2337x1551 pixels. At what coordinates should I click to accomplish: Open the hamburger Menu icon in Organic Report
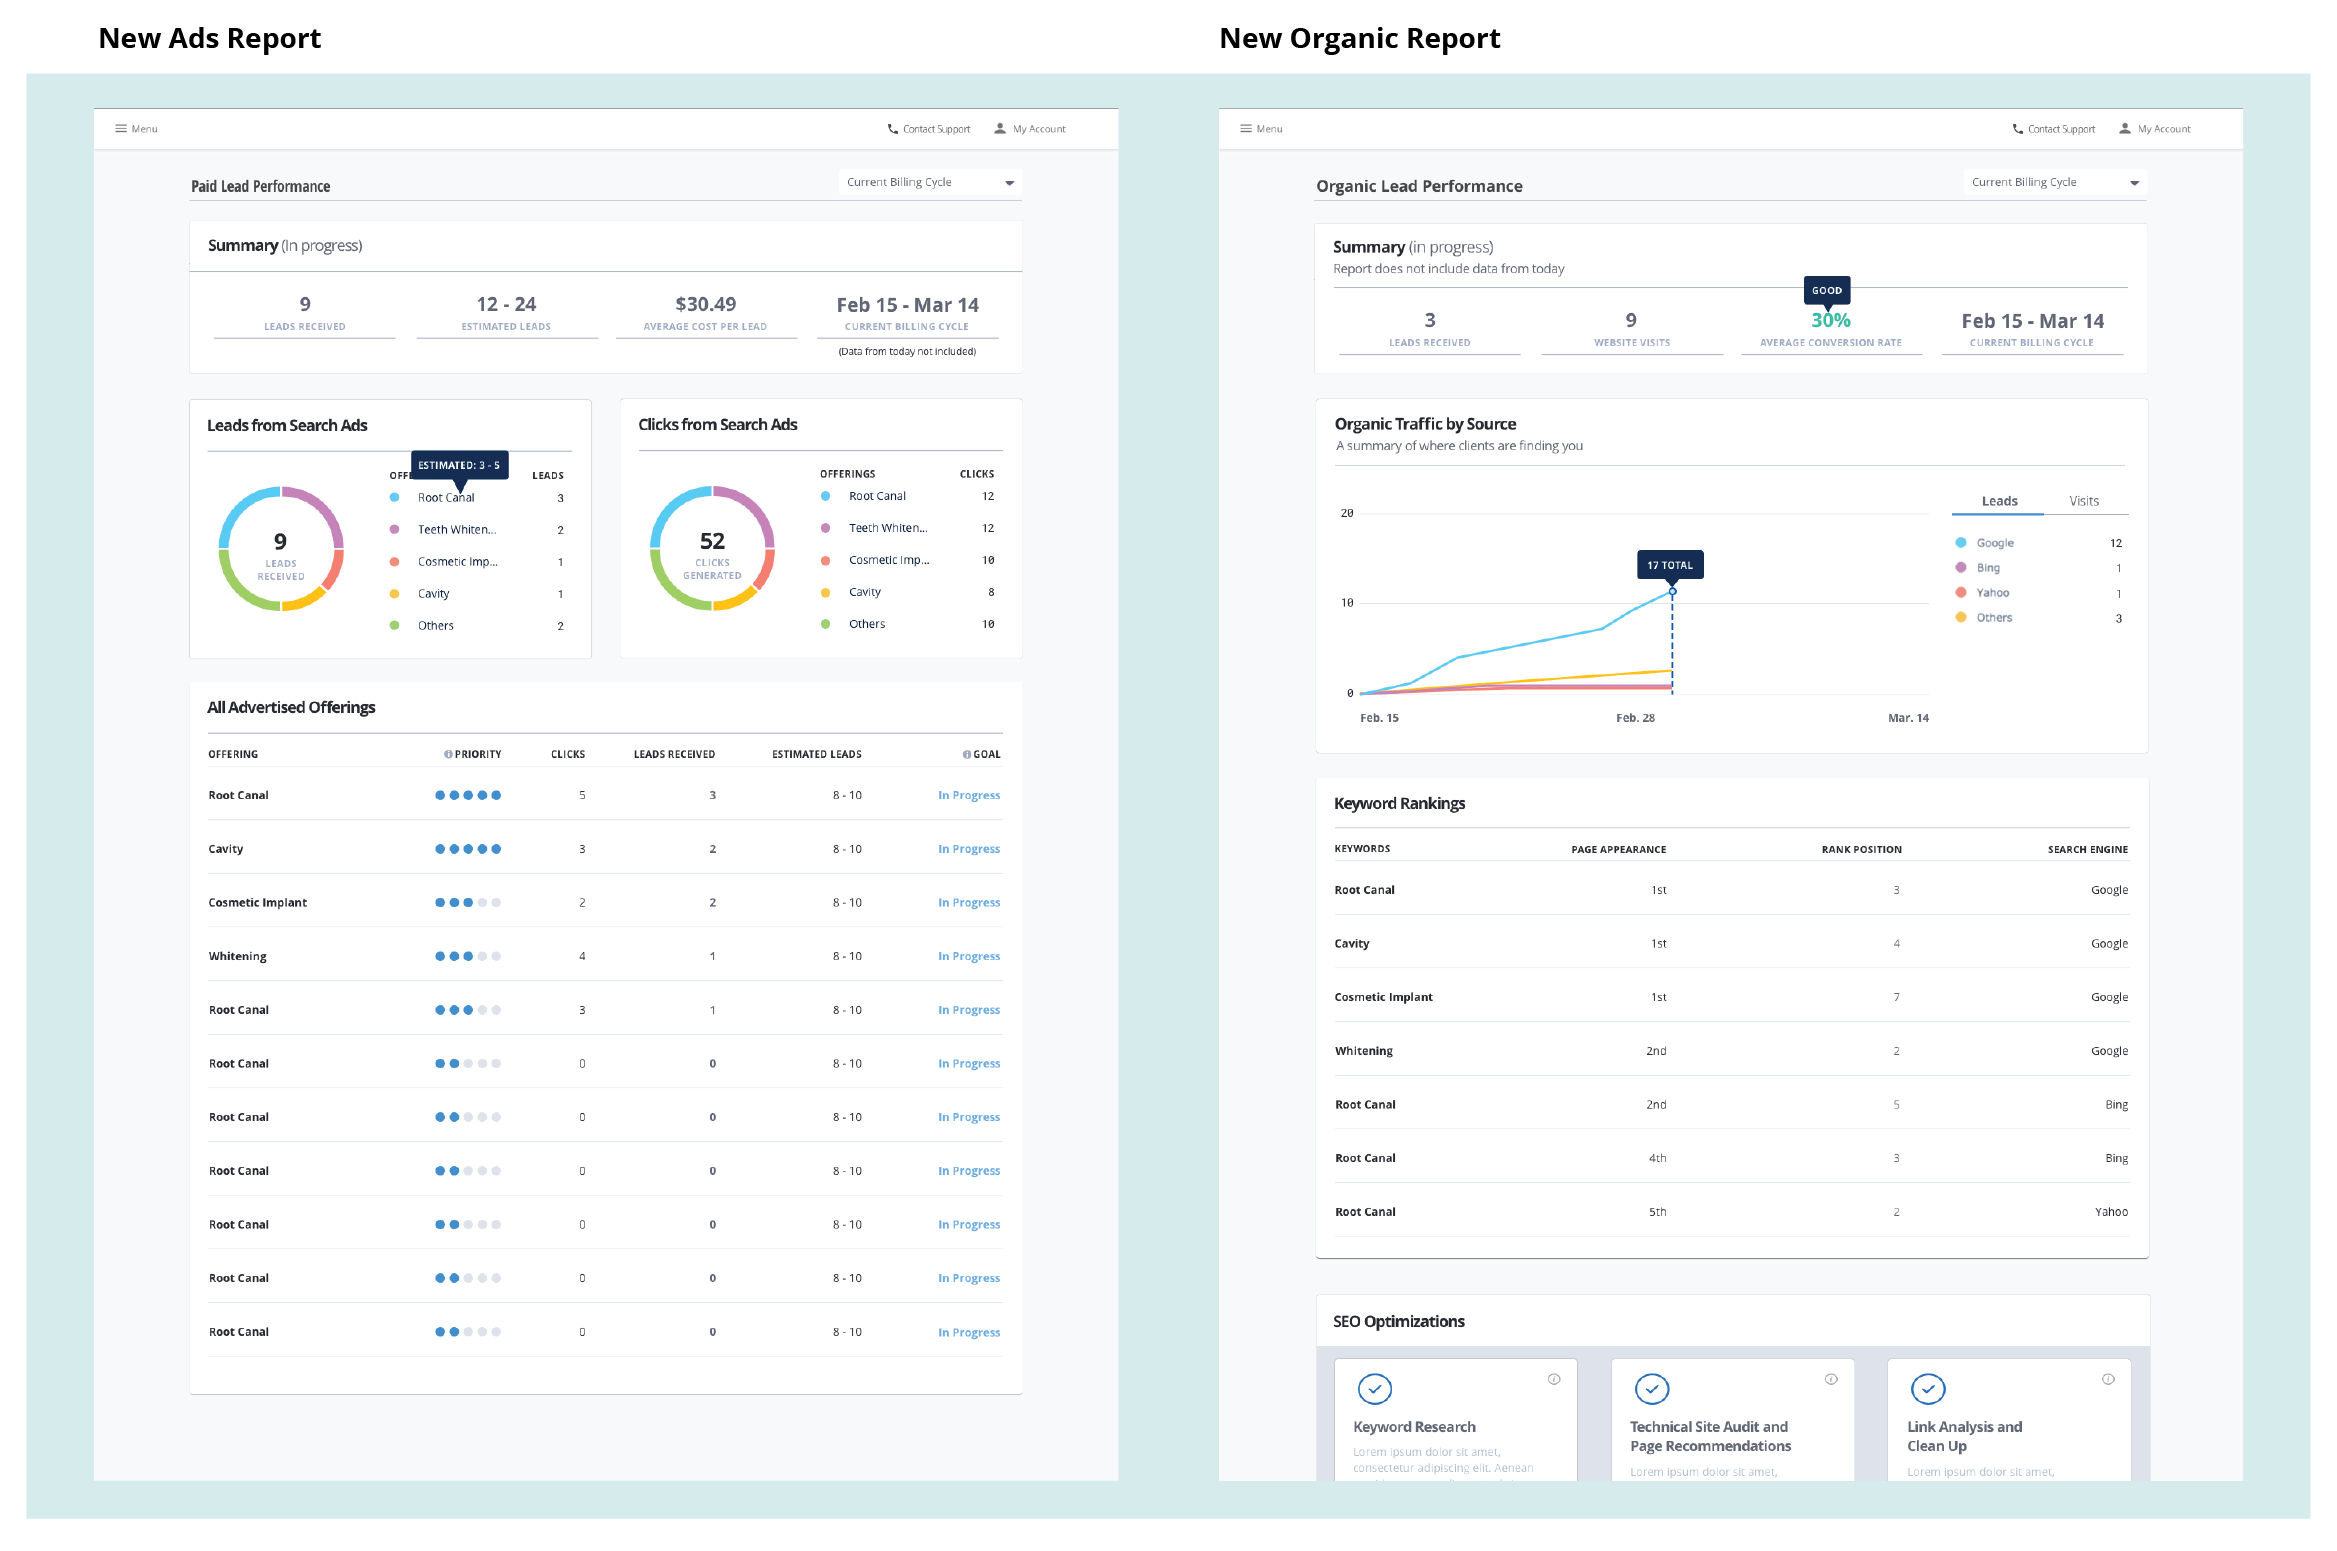(x=1246, y=129)
